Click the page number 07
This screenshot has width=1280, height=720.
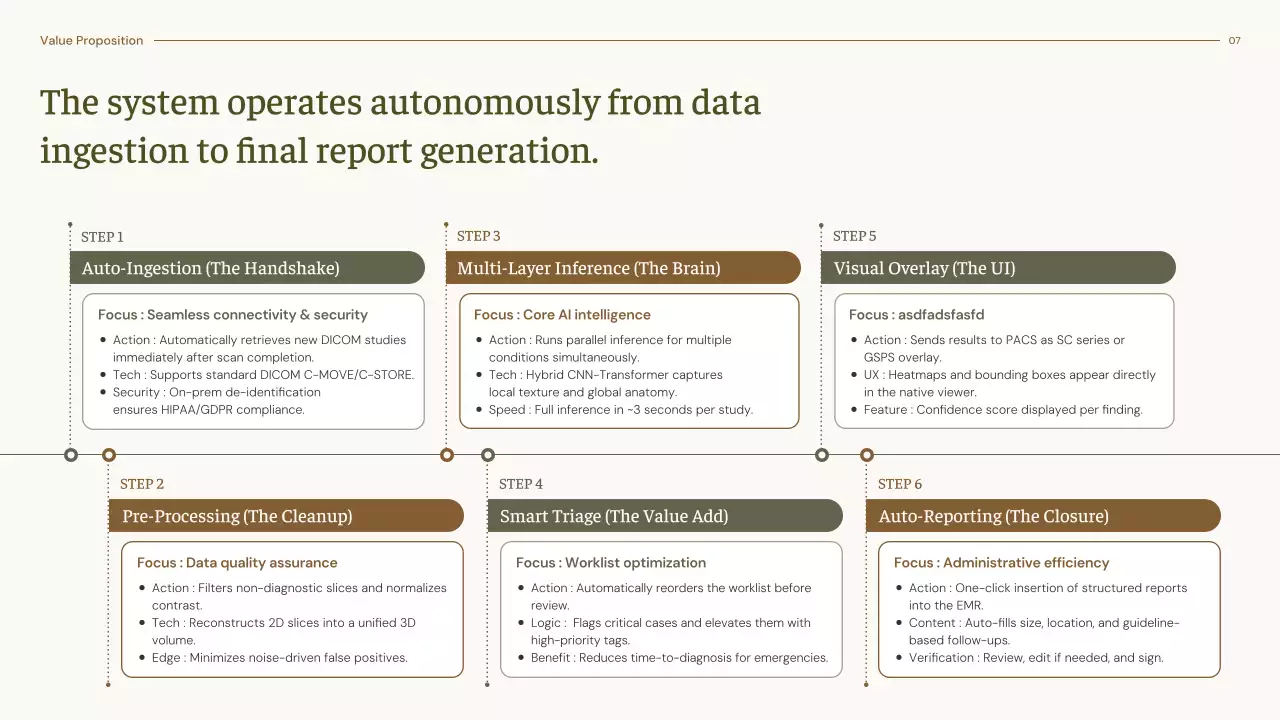click(x=1234, y=41)
